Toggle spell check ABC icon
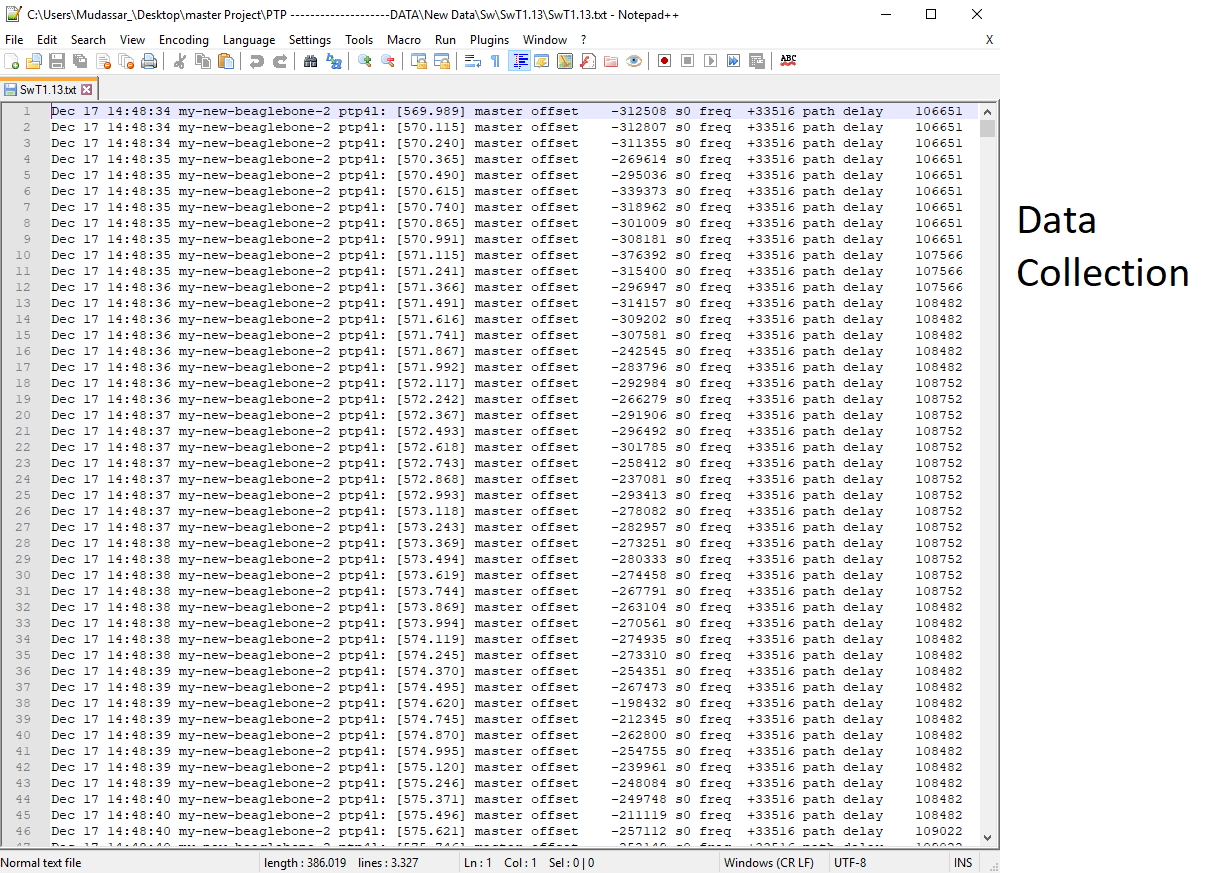 coord(788,61)
